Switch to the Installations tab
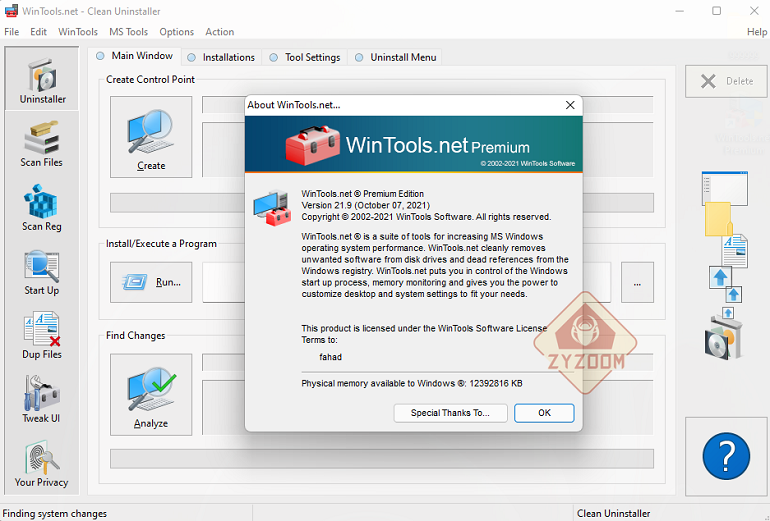The height and width of the screenshot is (521, 770). click(x=221, y=57)
